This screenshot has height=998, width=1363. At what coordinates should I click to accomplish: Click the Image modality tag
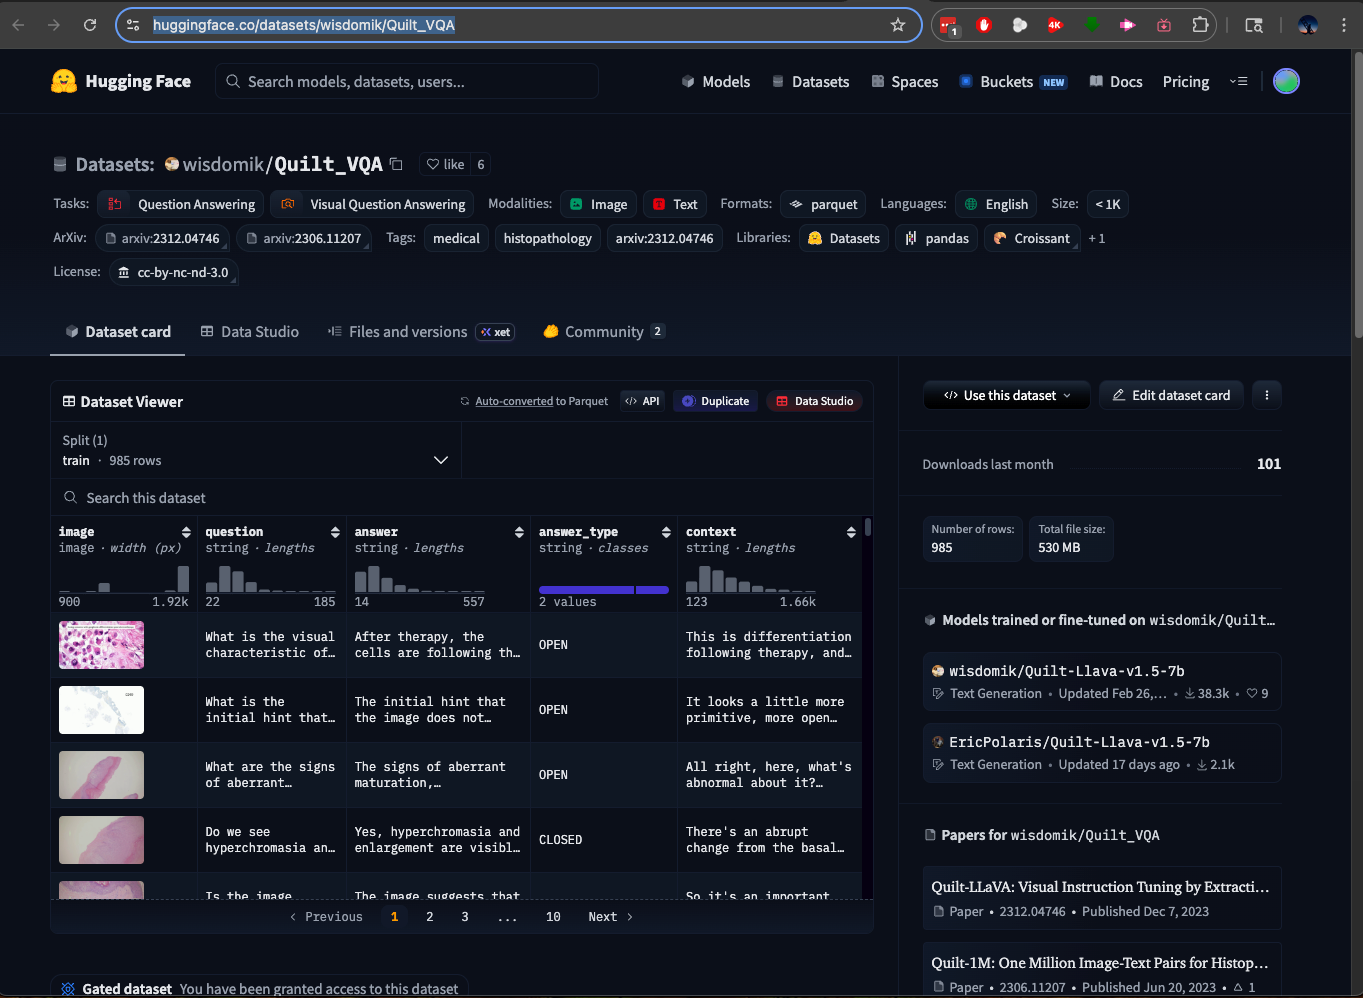[x=598, y=204]
